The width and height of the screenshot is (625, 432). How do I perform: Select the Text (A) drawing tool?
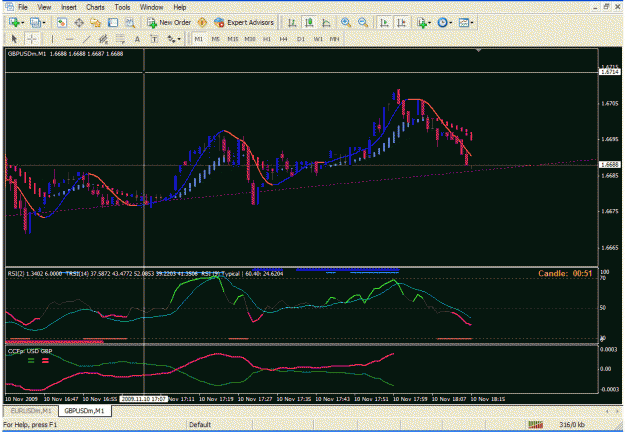click(137, 39)
